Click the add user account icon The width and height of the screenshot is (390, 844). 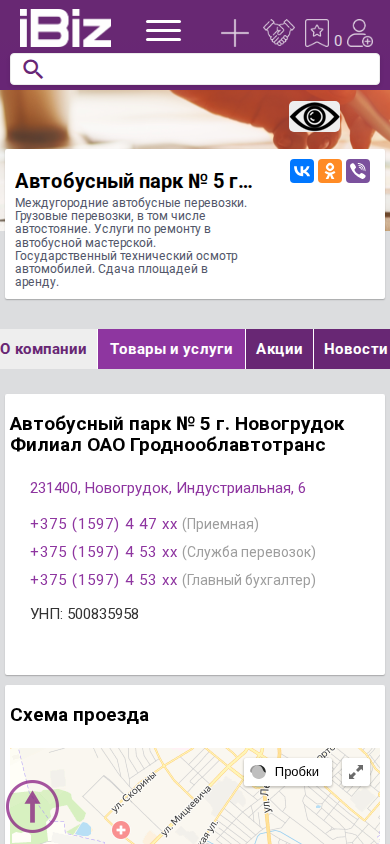pyautogui.click(x=359, y=33)
